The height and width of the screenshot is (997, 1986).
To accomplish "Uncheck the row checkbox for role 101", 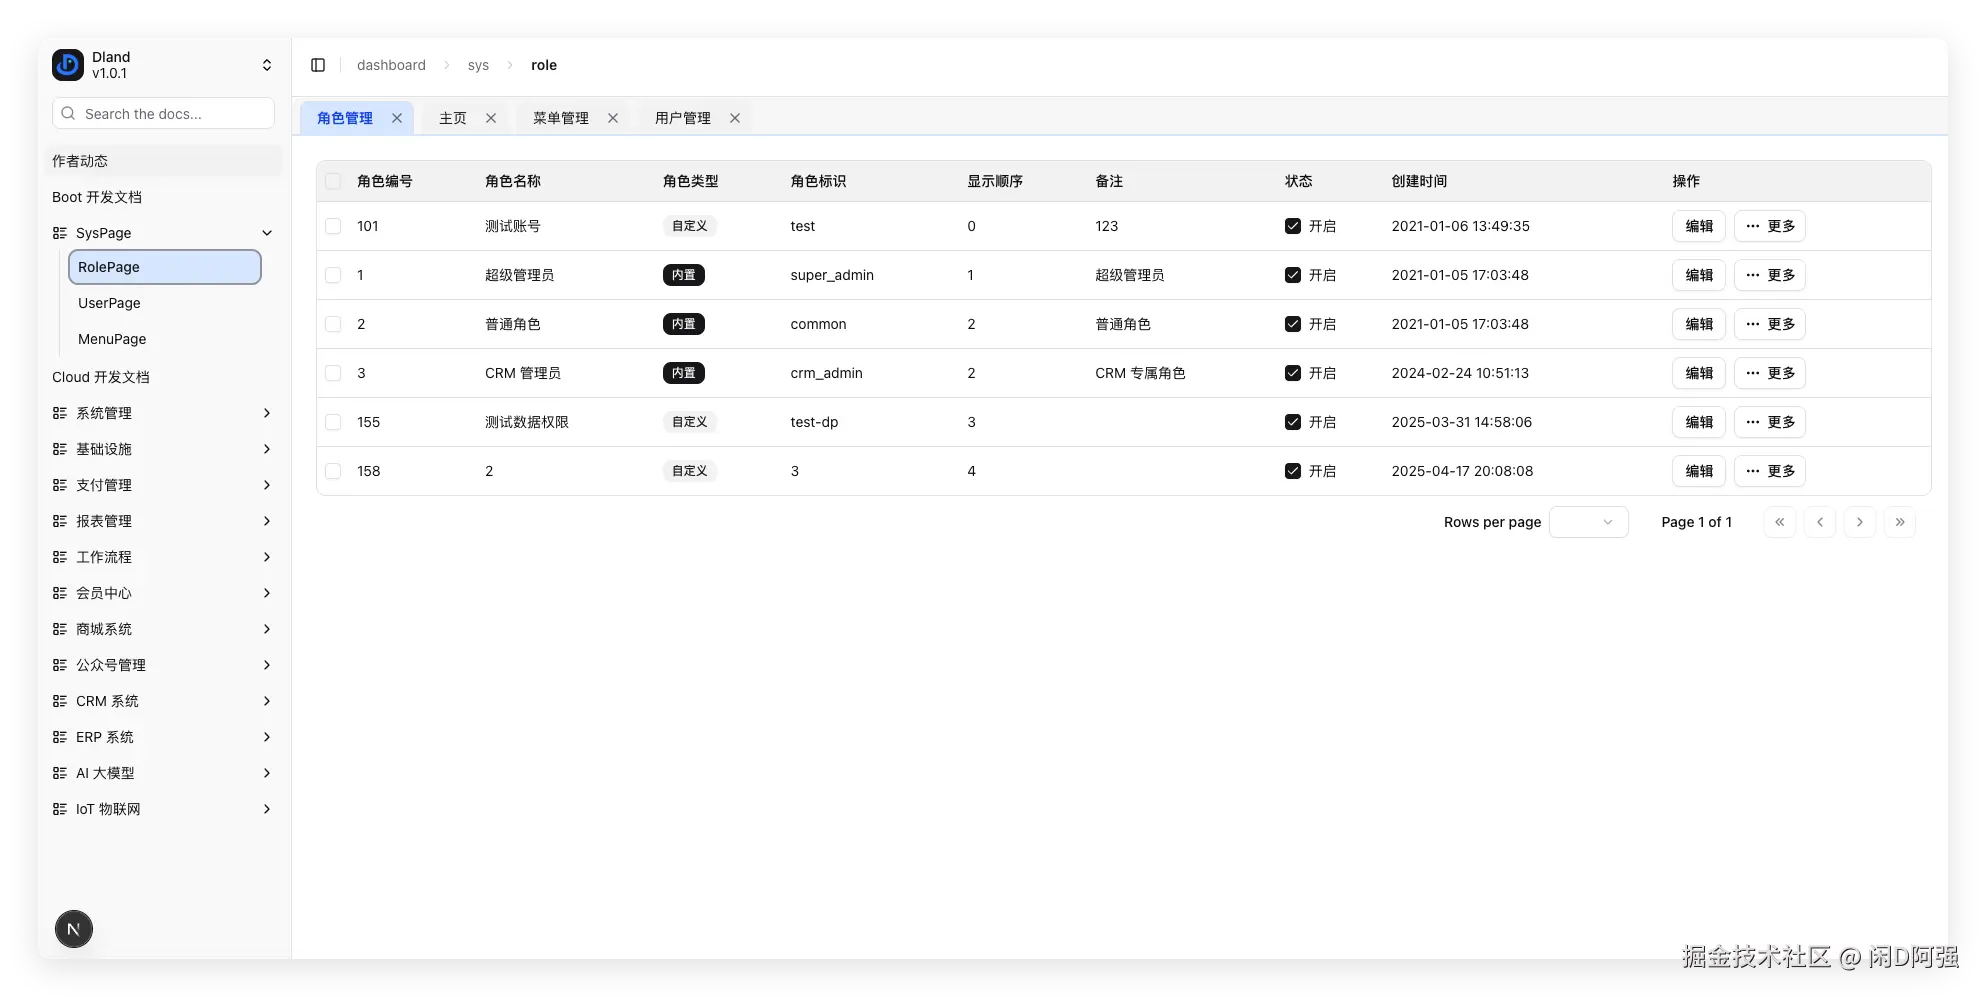I will tap(333, 226).
